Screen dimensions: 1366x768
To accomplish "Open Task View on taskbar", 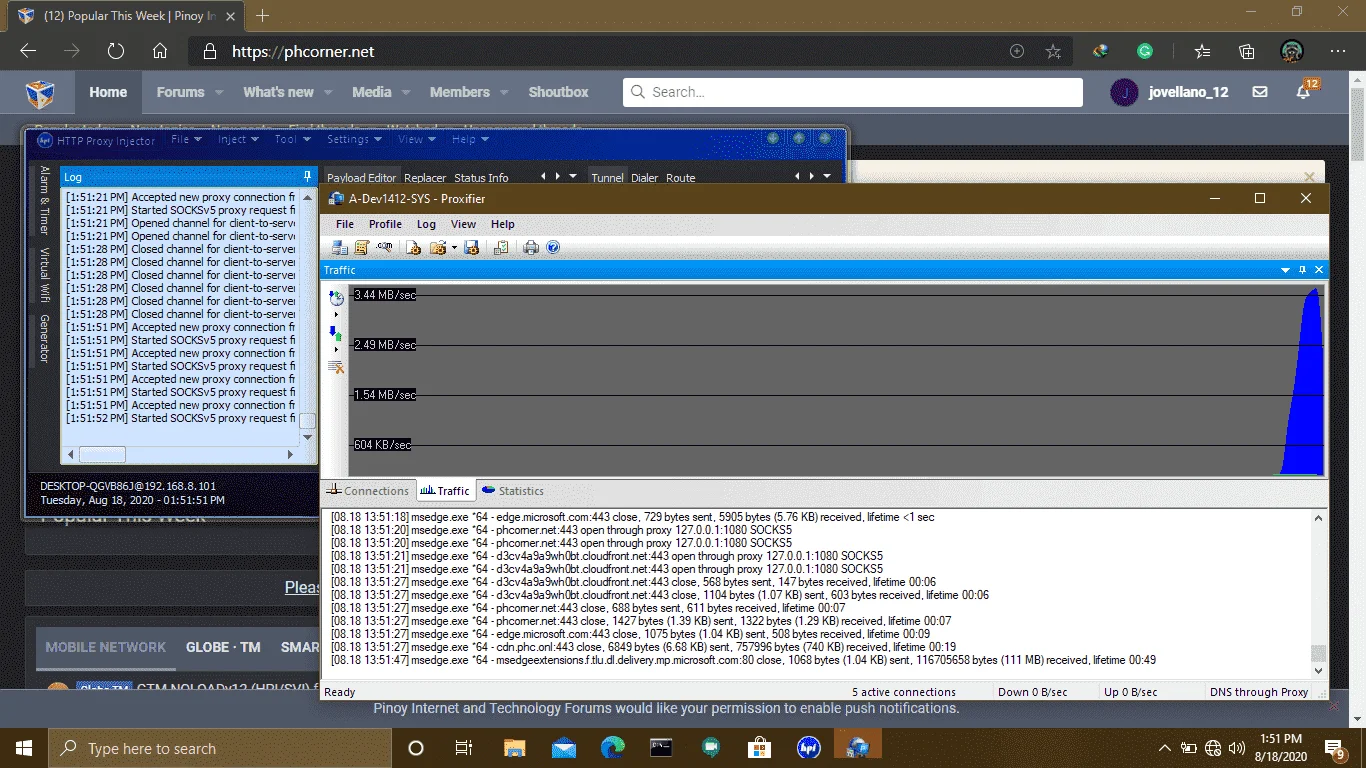I will pos(464,747).
